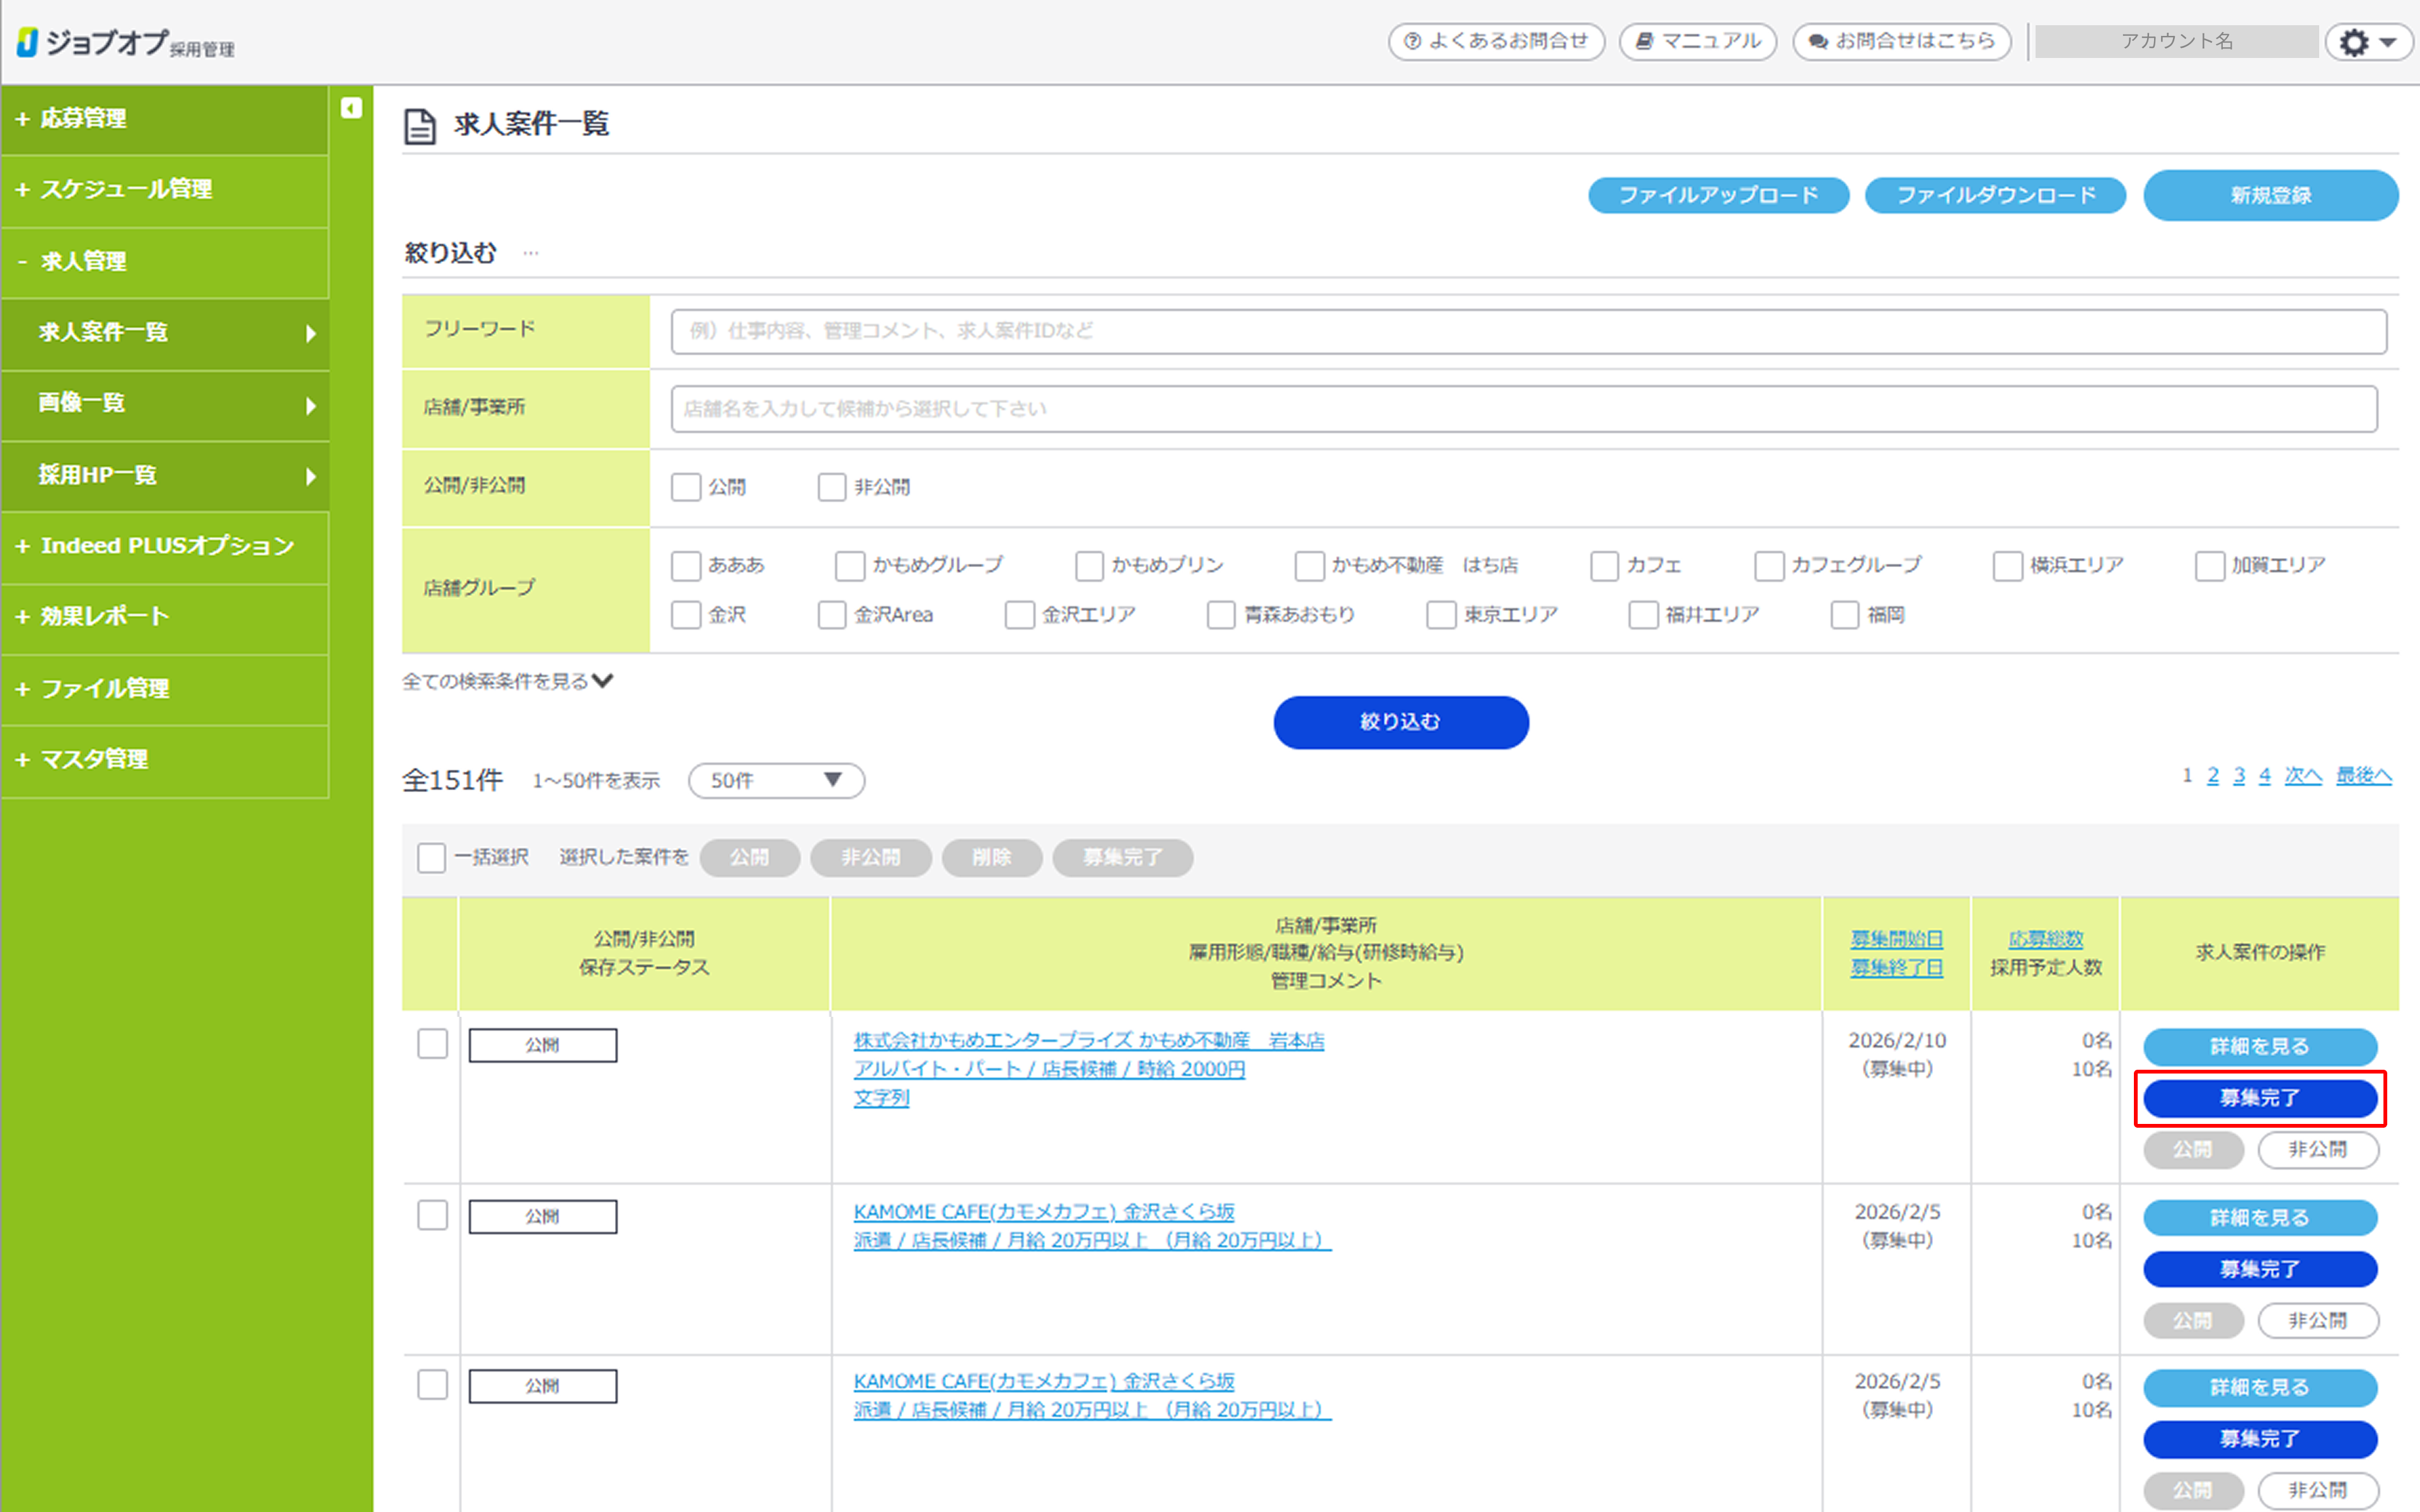Expand 全ての検索条件を見る
This screenshot has width=2420, height=1512.
507,682
